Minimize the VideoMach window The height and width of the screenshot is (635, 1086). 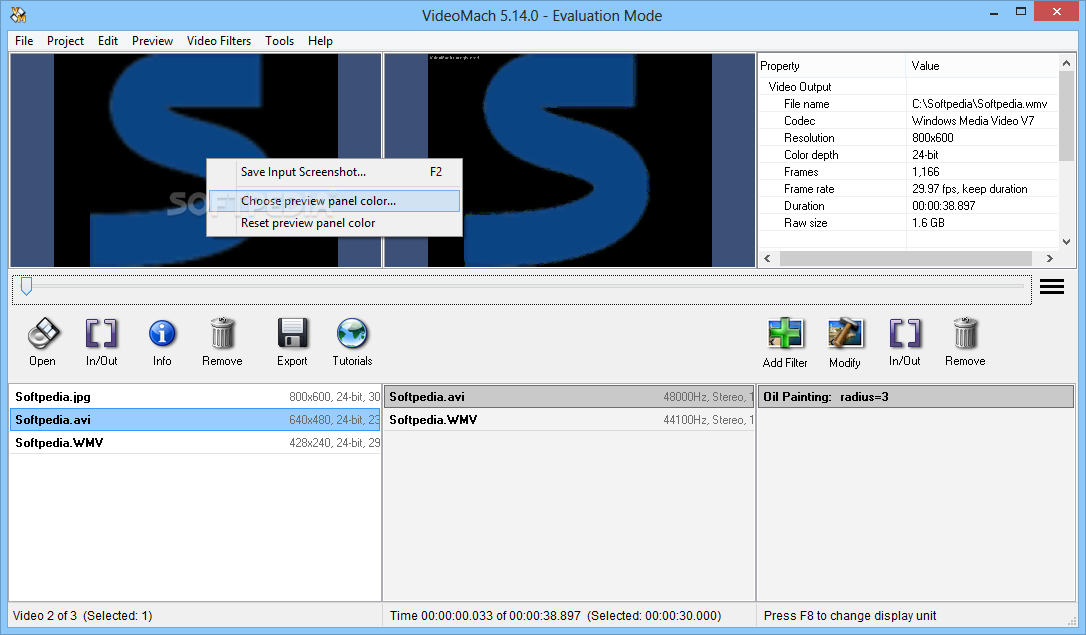tap(994, 12)
